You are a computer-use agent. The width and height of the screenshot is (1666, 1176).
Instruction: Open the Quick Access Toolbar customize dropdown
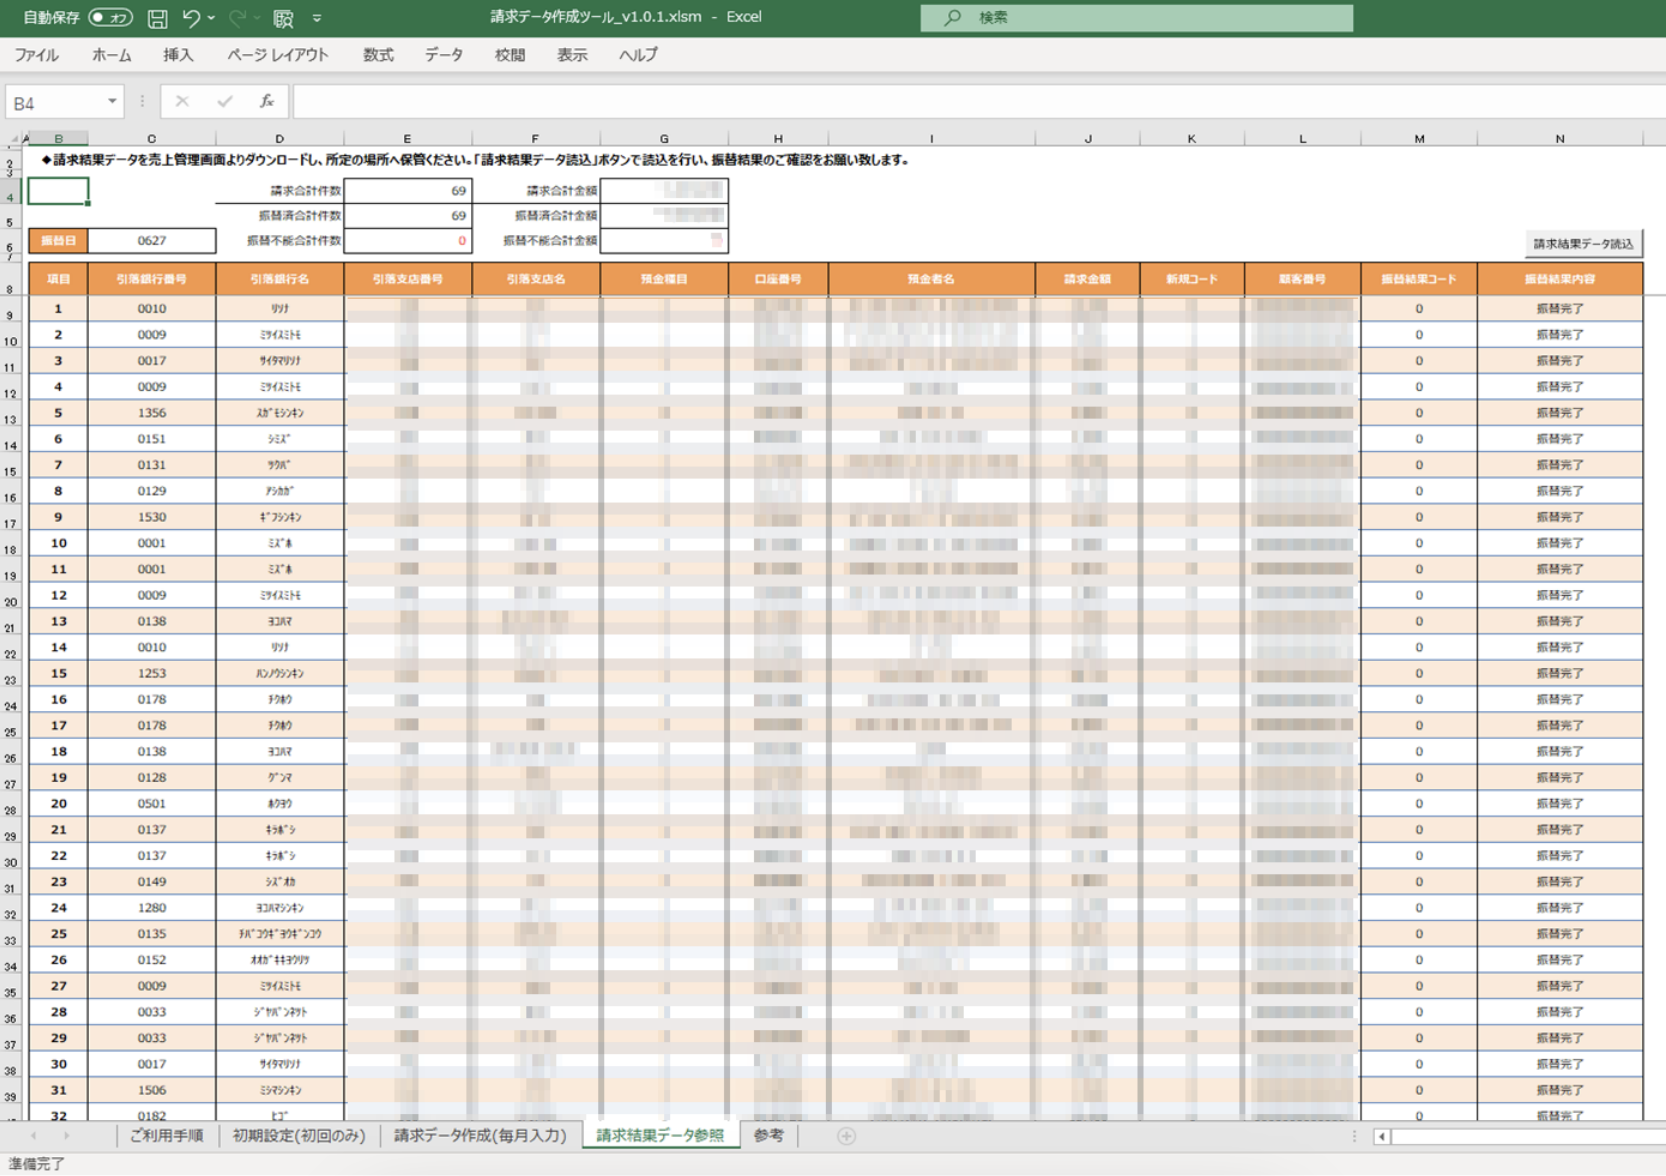[x=317, y=18]
